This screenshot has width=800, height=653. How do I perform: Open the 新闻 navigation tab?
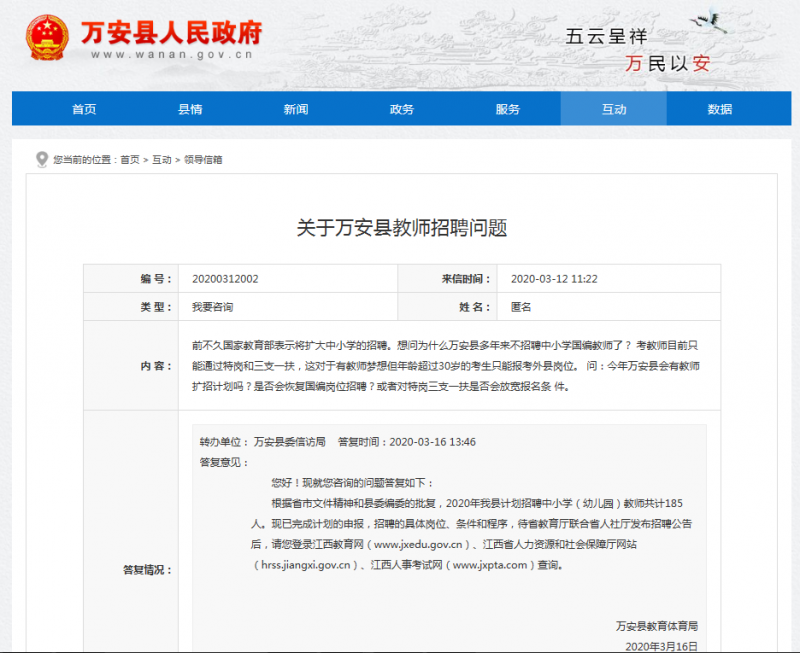[296, 109]
